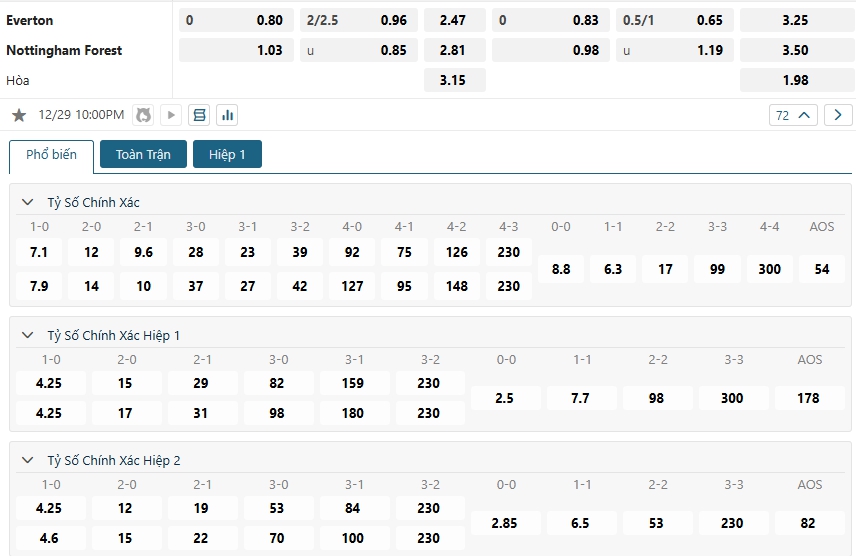Select the Phổ biến tab
Image resolution: width=856 pixels, height=556 pixels.
[x=51, y=155]
